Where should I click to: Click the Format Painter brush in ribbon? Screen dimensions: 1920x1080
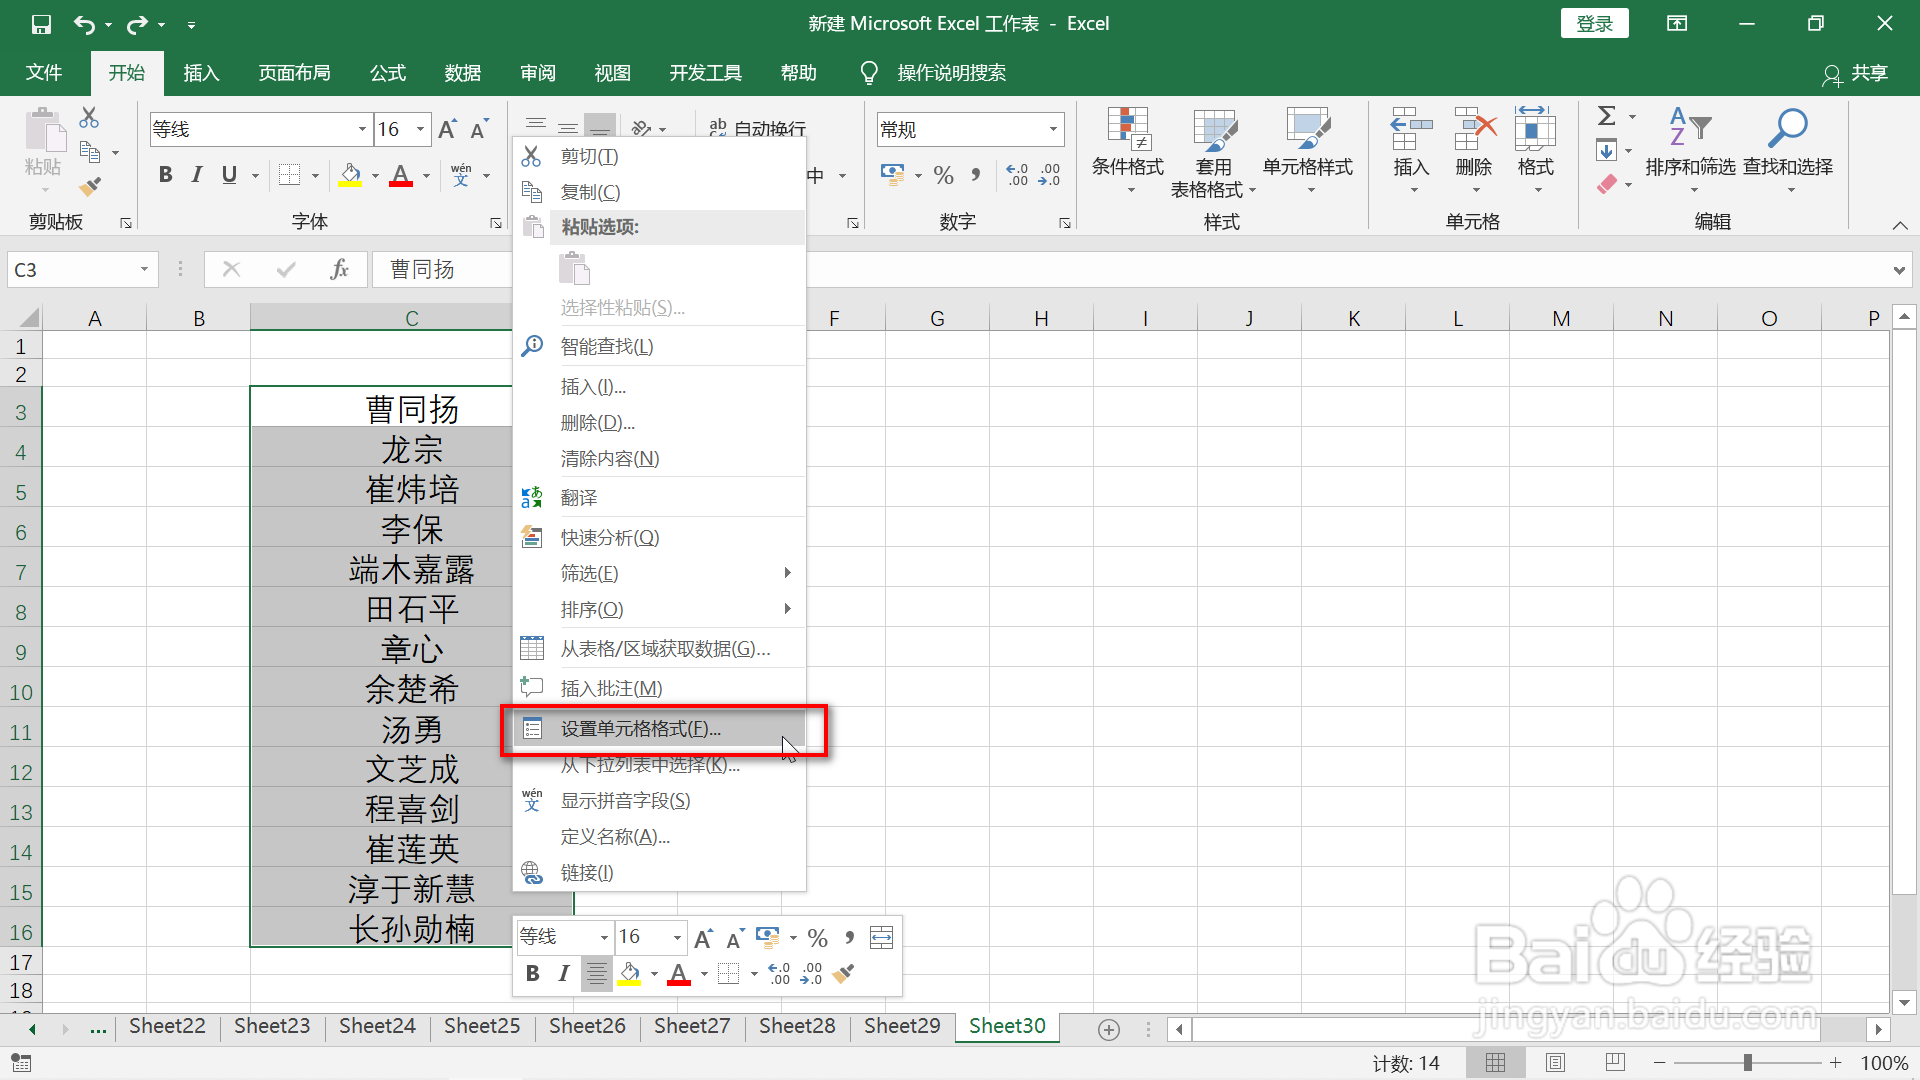(90, 186)
